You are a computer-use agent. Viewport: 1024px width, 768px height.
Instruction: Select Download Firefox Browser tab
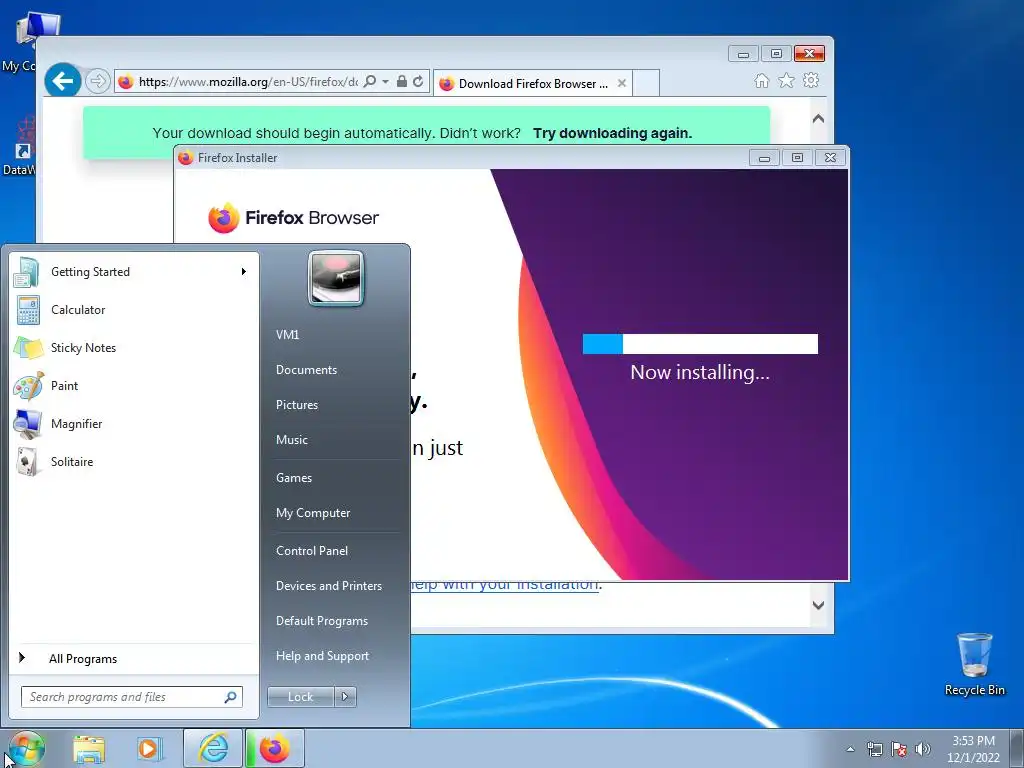point(532,84)
